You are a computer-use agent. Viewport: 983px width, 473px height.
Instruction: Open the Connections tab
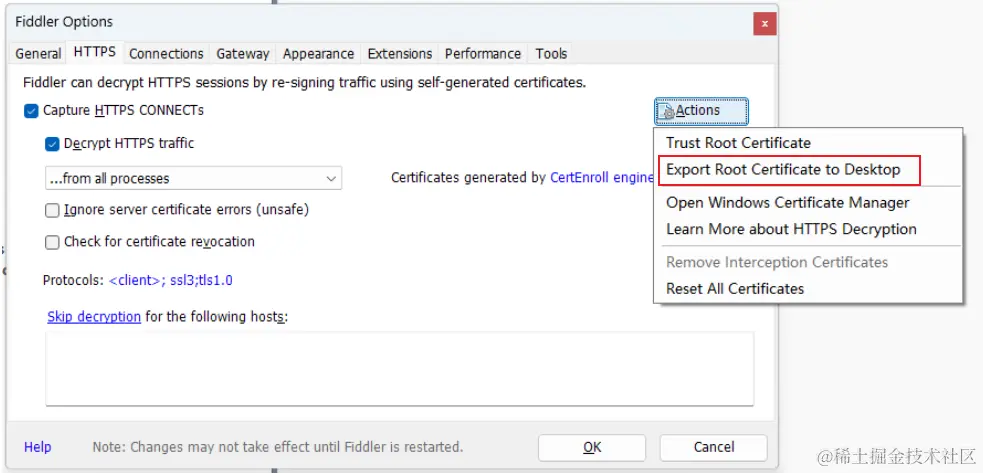166,54
